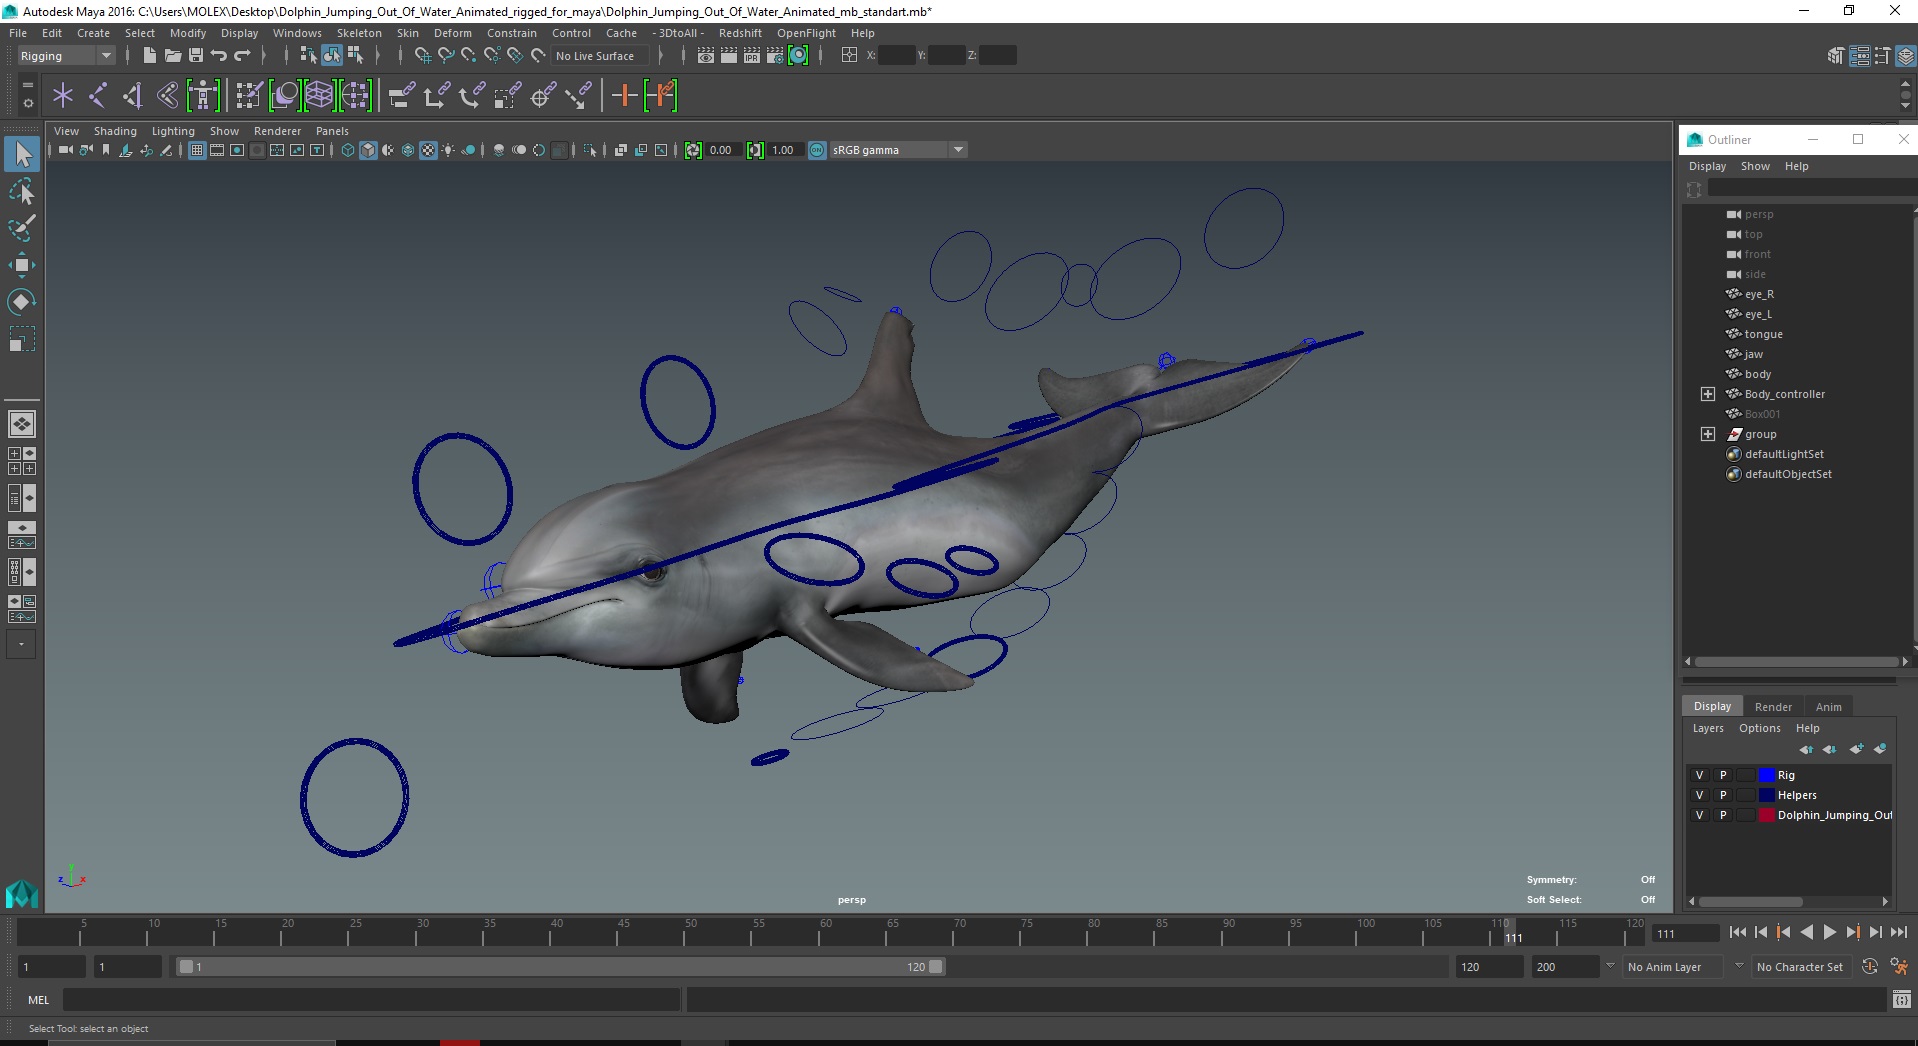Activate the Lasso select tool

[x=22, y=191]
